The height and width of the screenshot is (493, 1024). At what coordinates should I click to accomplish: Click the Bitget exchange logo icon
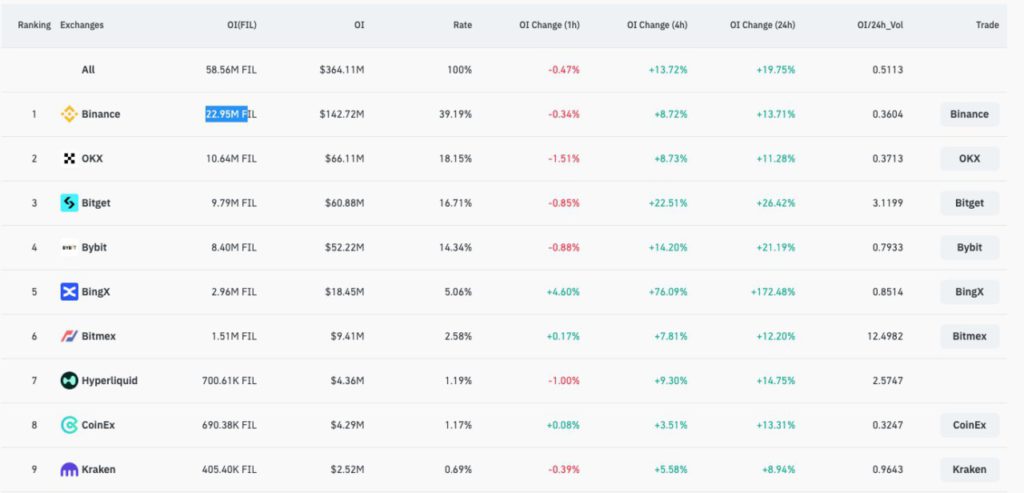(69, 203)
